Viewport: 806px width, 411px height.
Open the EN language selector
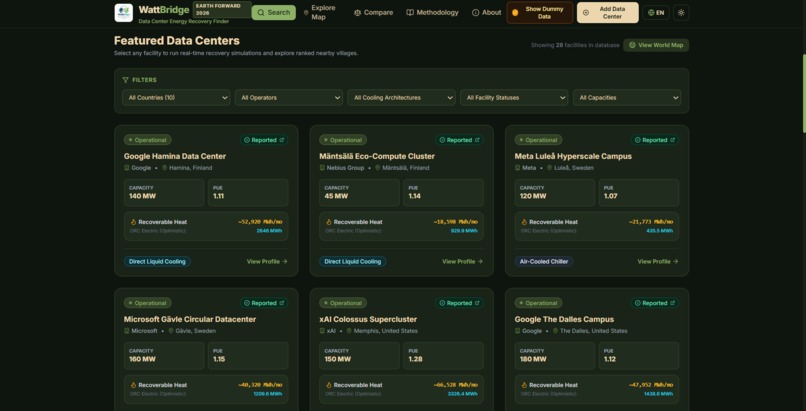pos(656,12)
